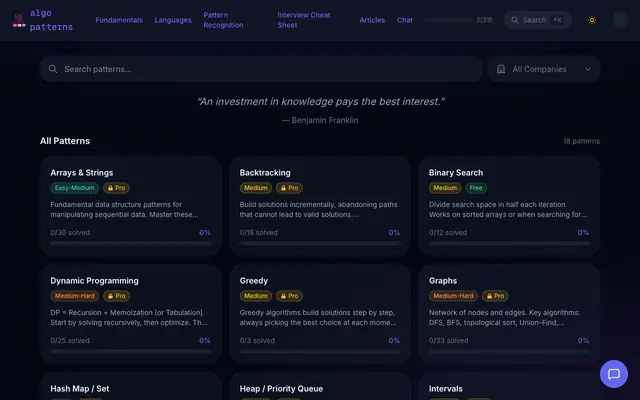Open the Arrays & Strings pattern card
The image size is (640, 400).
[x=131, y=206]
